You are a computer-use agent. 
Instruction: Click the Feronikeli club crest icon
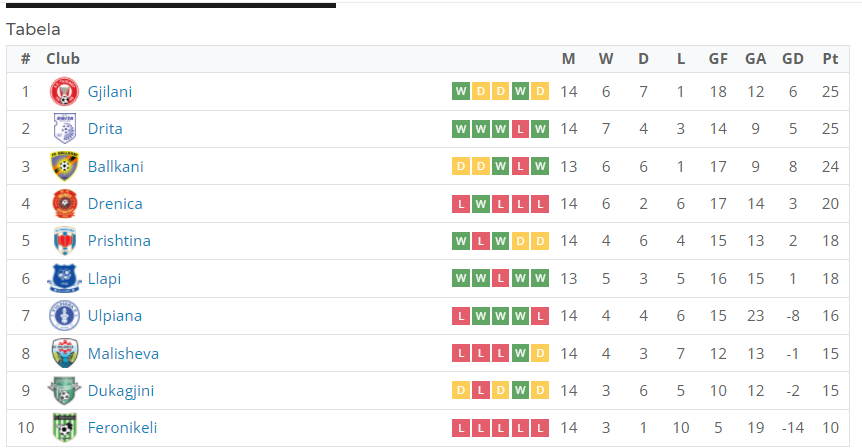(x=64, y=428)
